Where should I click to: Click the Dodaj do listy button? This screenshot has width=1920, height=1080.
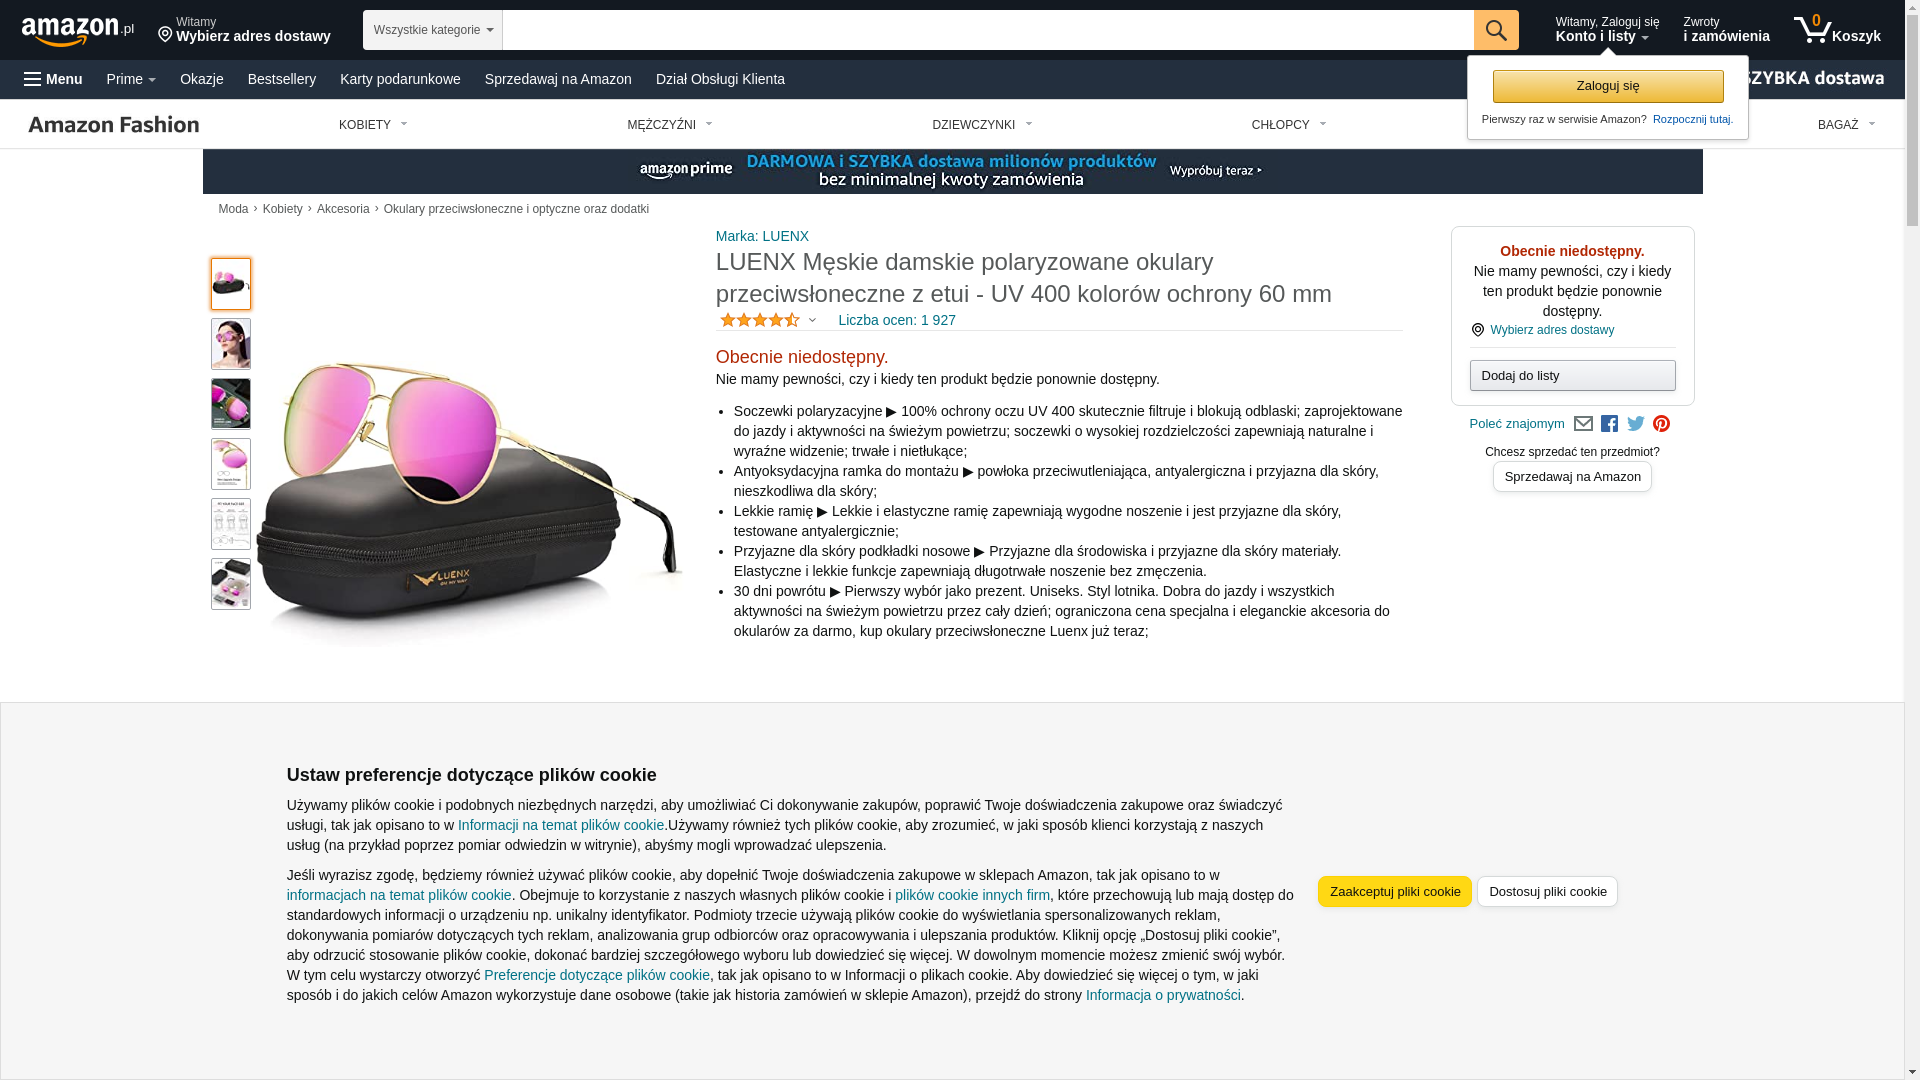click(x=1572, y=376)
